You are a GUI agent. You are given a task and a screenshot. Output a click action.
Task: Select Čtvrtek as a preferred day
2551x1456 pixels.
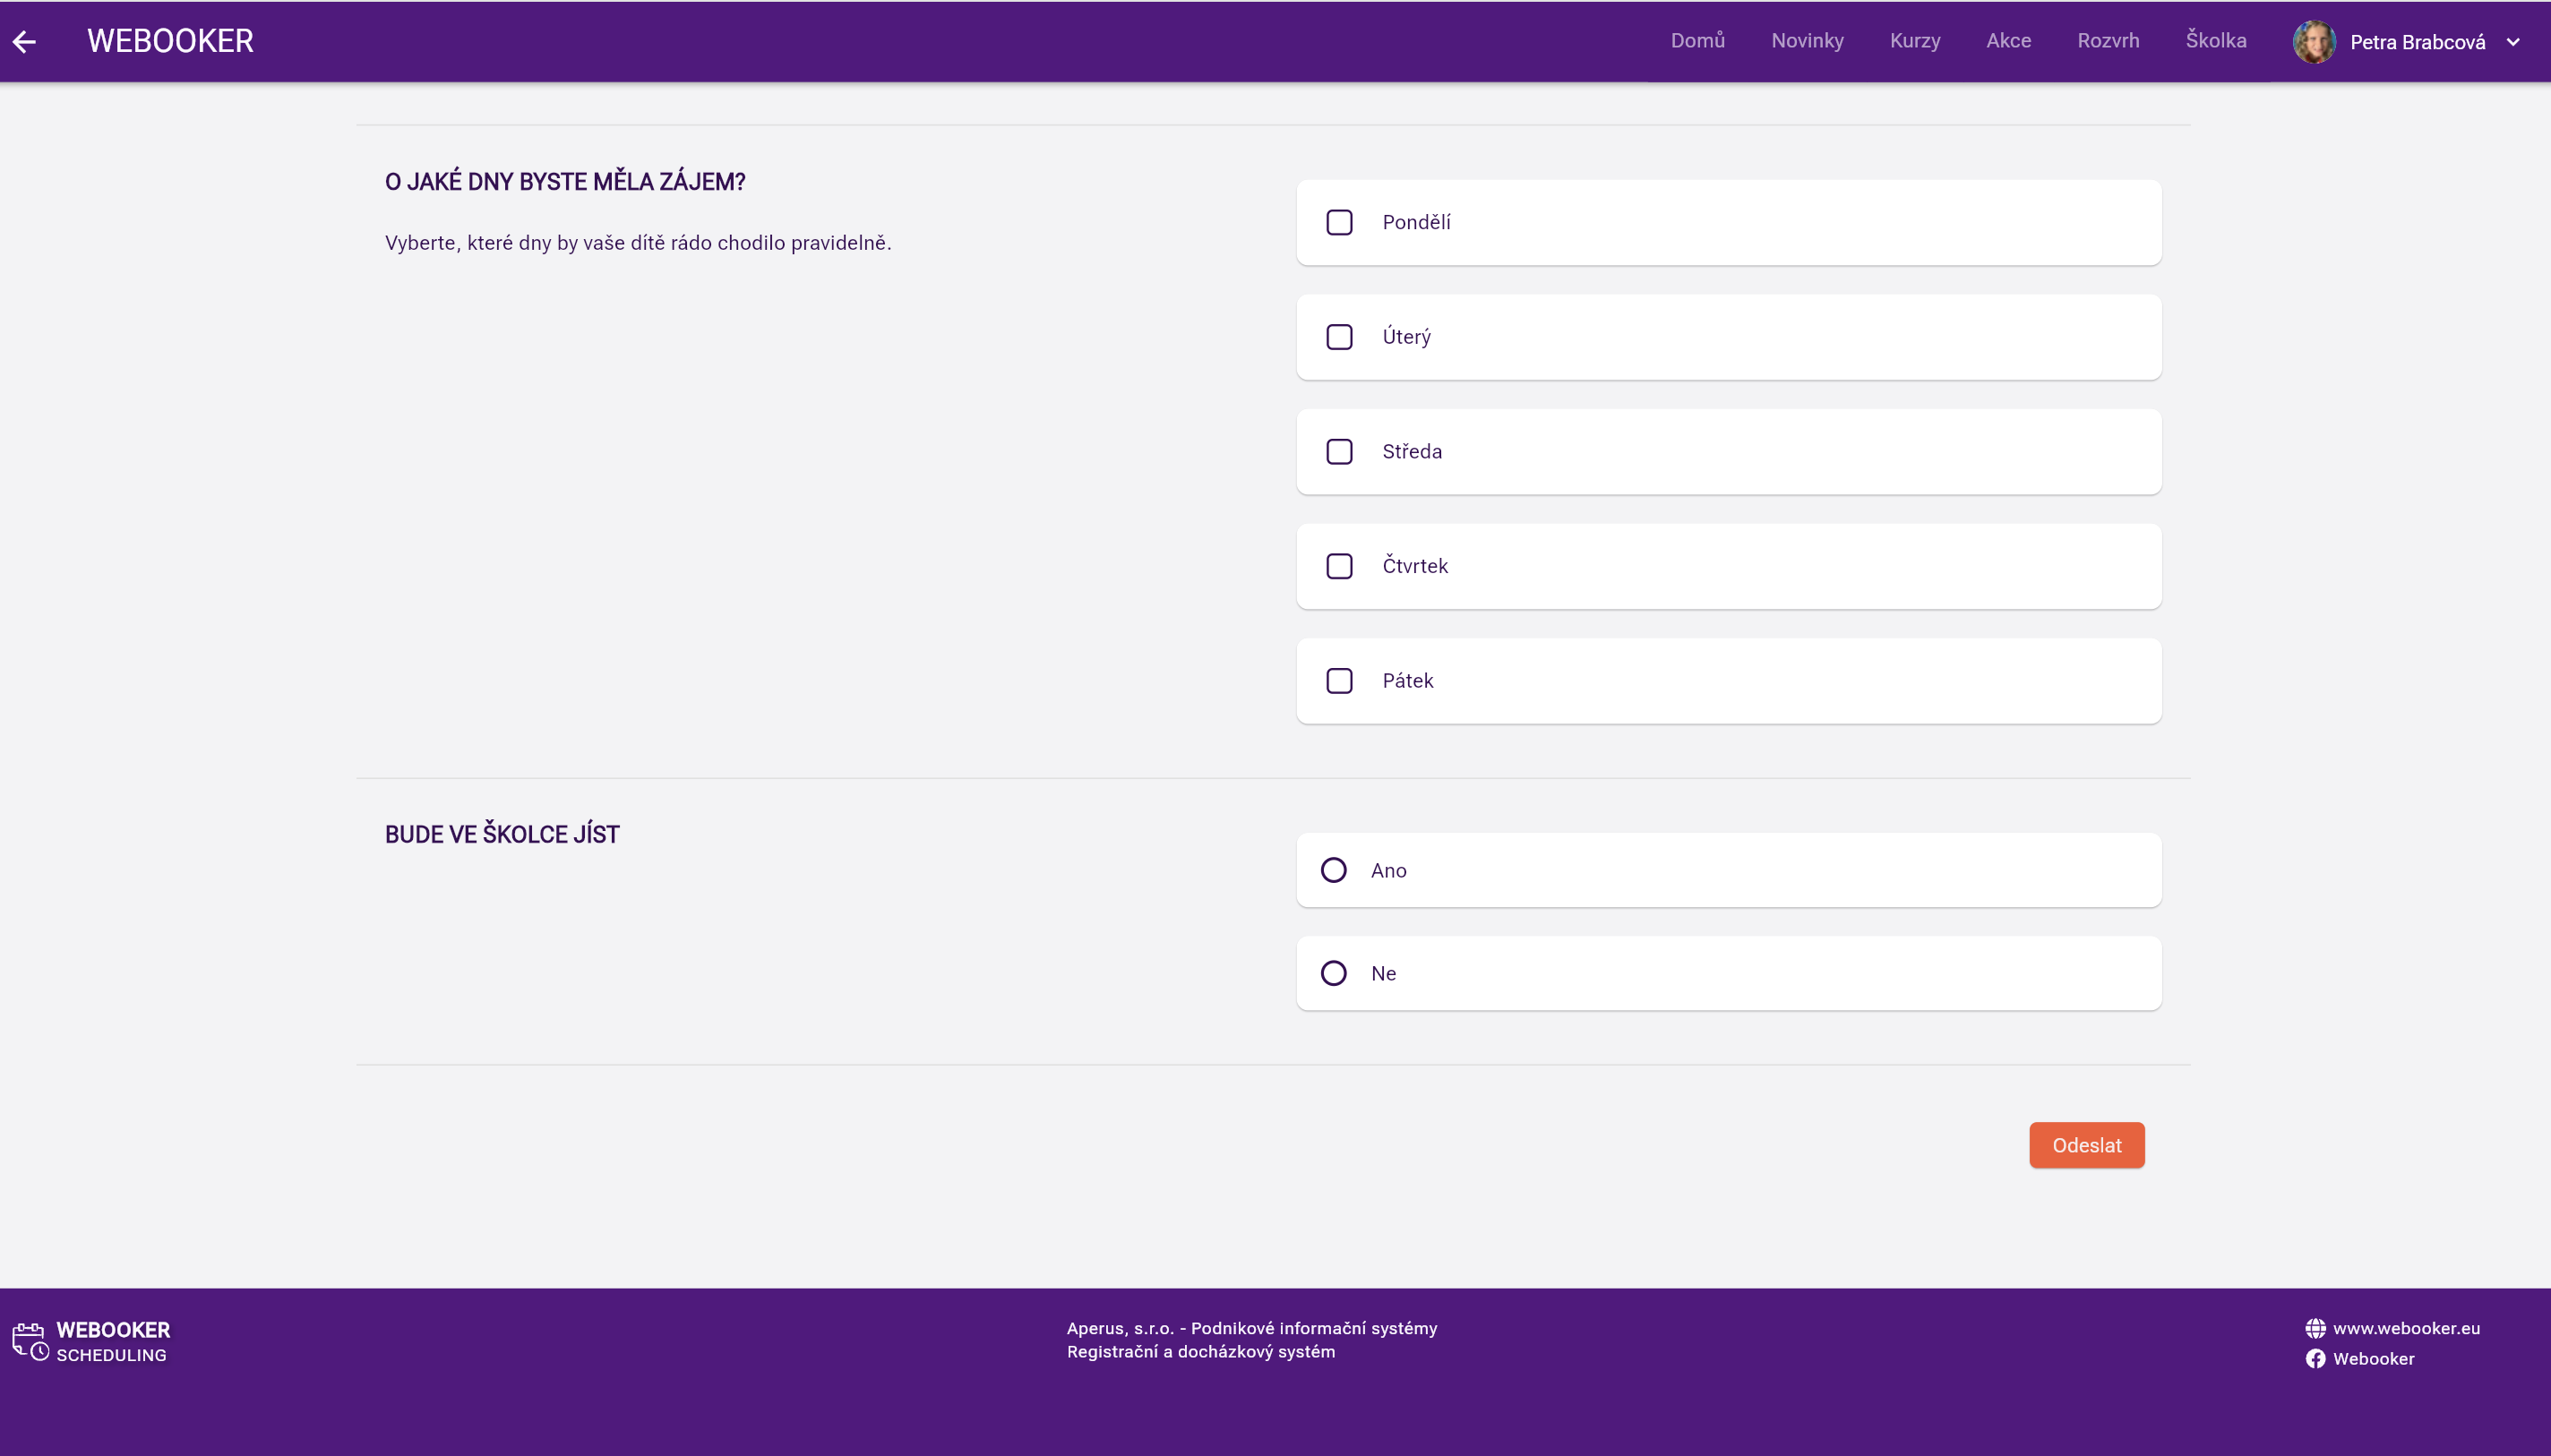(1339, 566)
